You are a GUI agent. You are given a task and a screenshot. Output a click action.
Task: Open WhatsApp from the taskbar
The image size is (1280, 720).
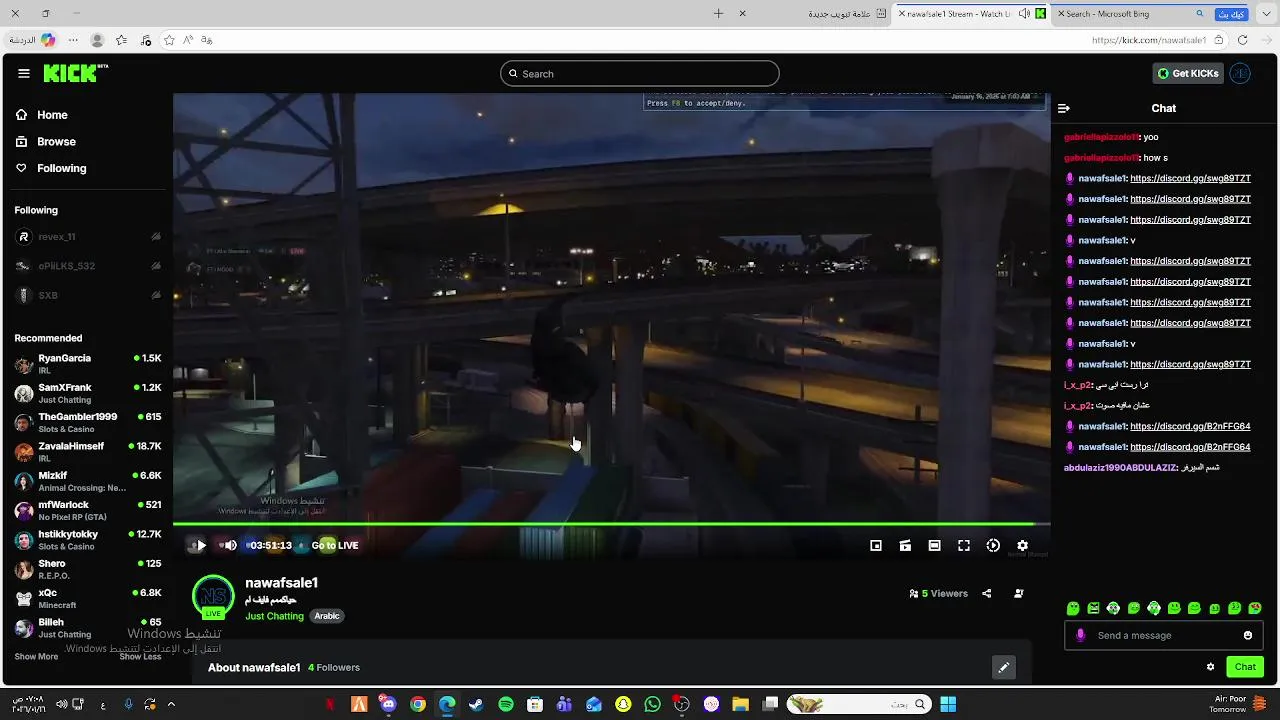(x=653, y=704)
